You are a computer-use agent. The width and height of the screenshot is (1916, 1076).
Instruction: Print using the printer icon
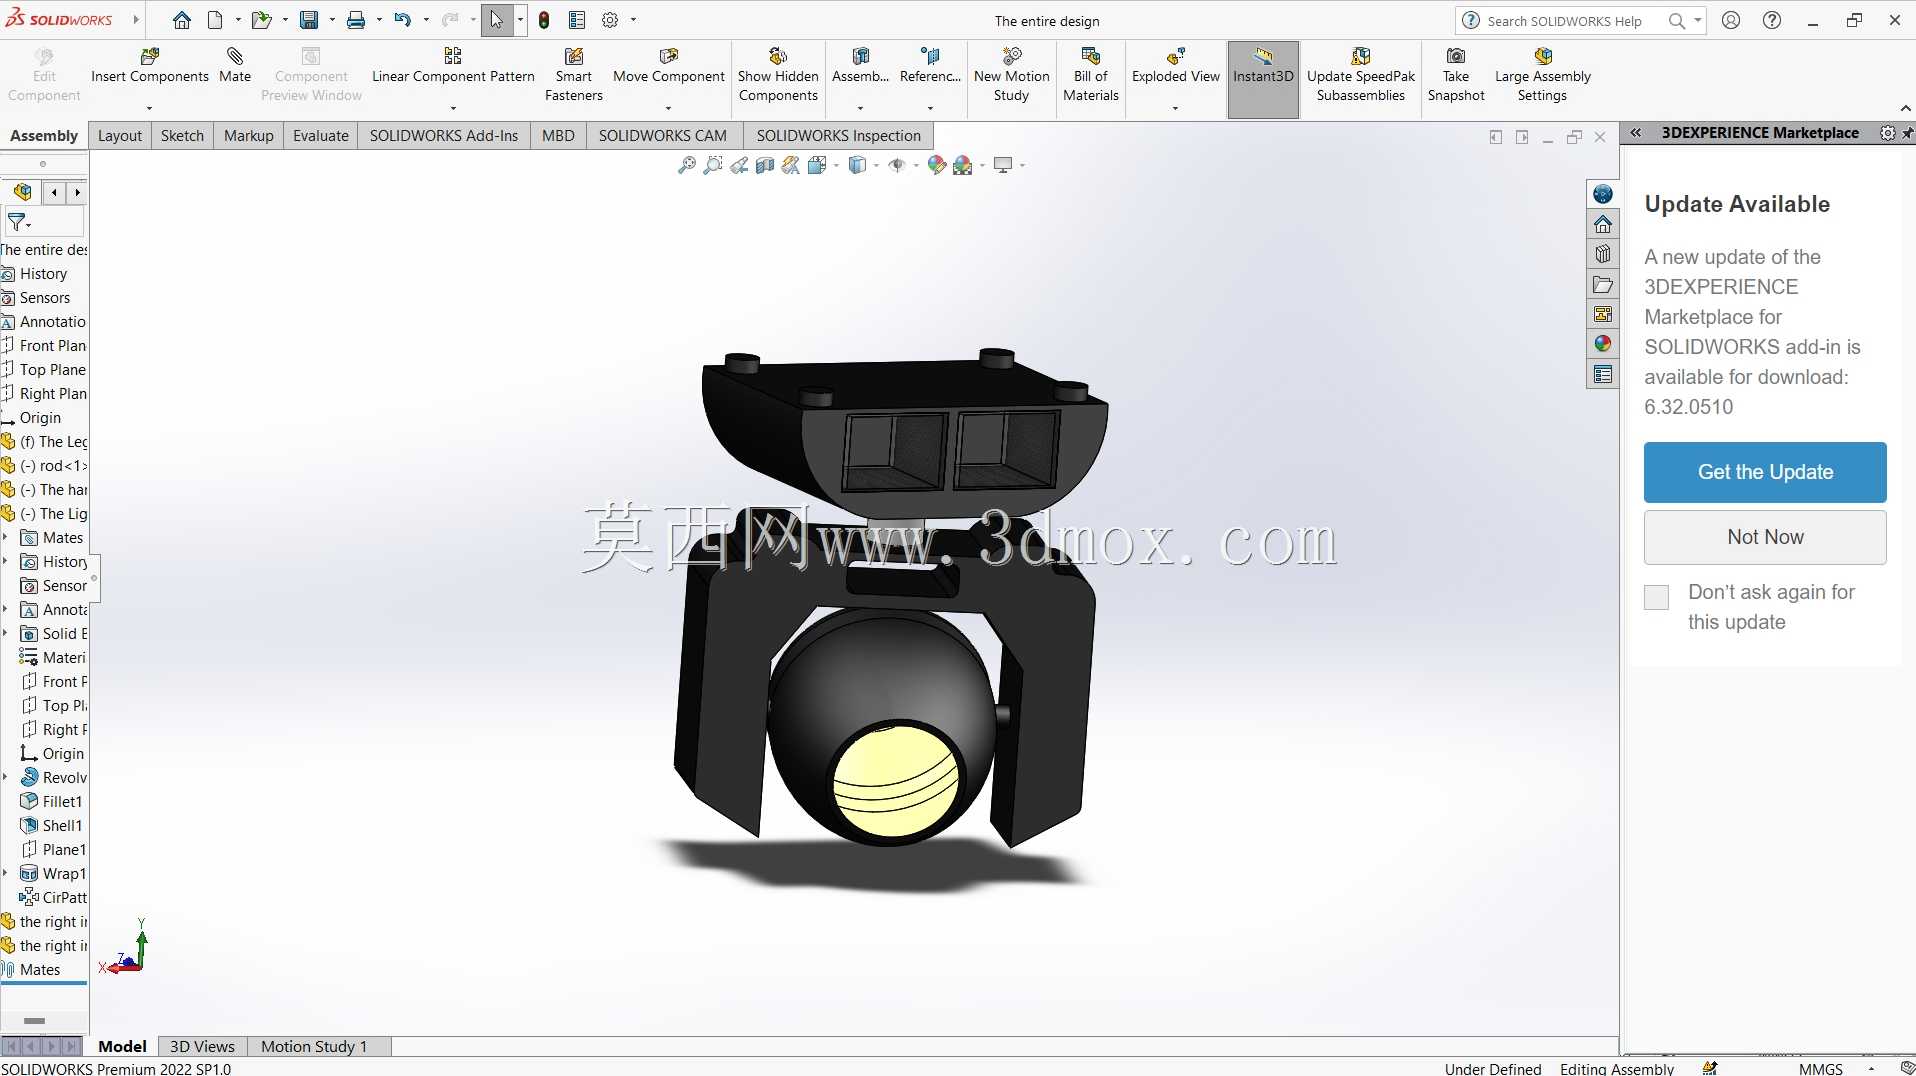(355, 20)
